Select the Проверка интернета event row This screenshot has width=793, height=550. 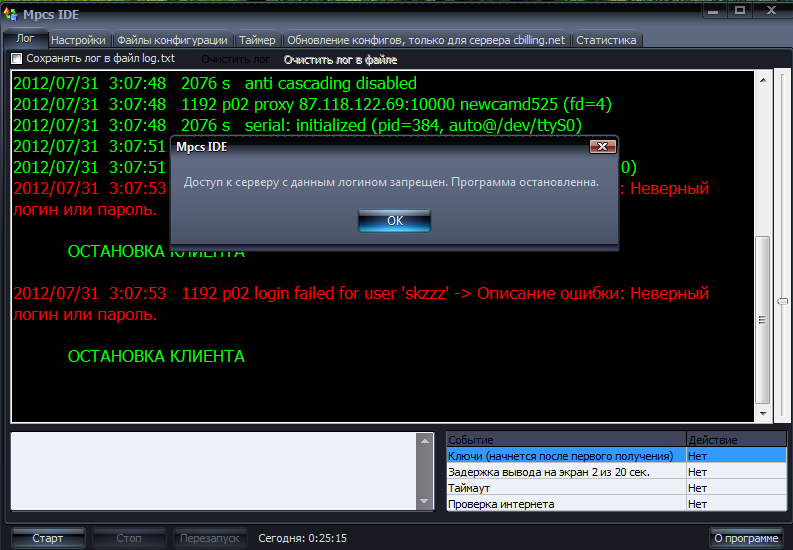click(x=566, y=504)
